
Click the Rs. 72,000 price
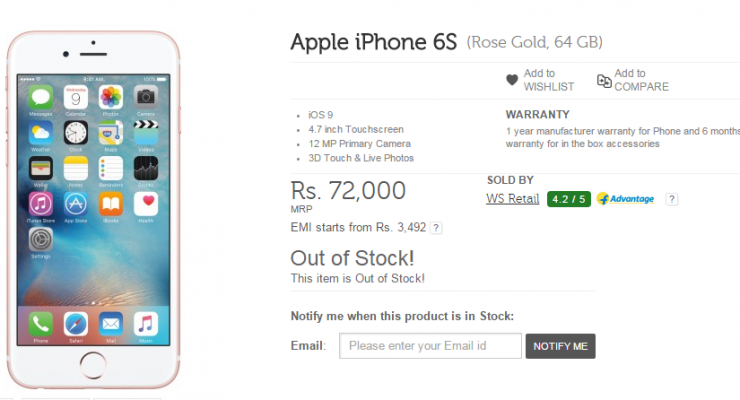348,190
